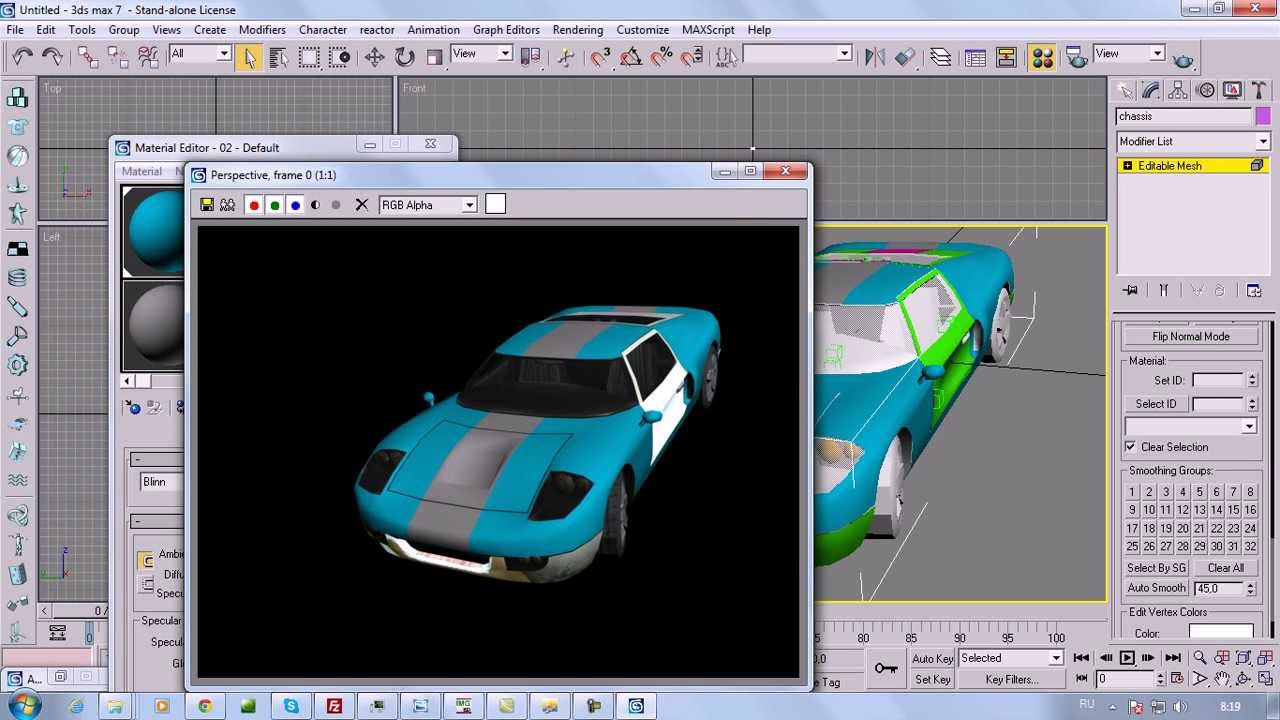This screenshot has height=720, width=1280.
Task: Open the MAXScript menu
Action: [x=708, y=30]
